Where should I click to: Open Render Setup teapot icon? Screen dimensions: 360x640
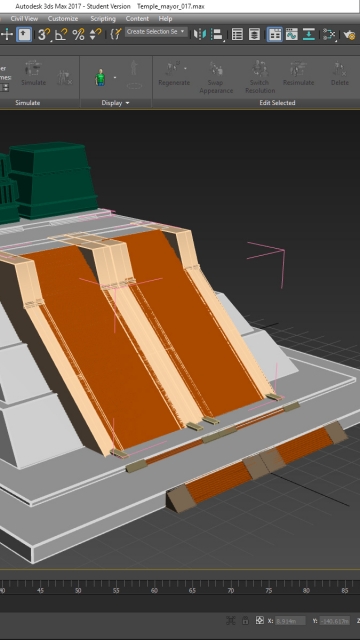coord(349,34)
